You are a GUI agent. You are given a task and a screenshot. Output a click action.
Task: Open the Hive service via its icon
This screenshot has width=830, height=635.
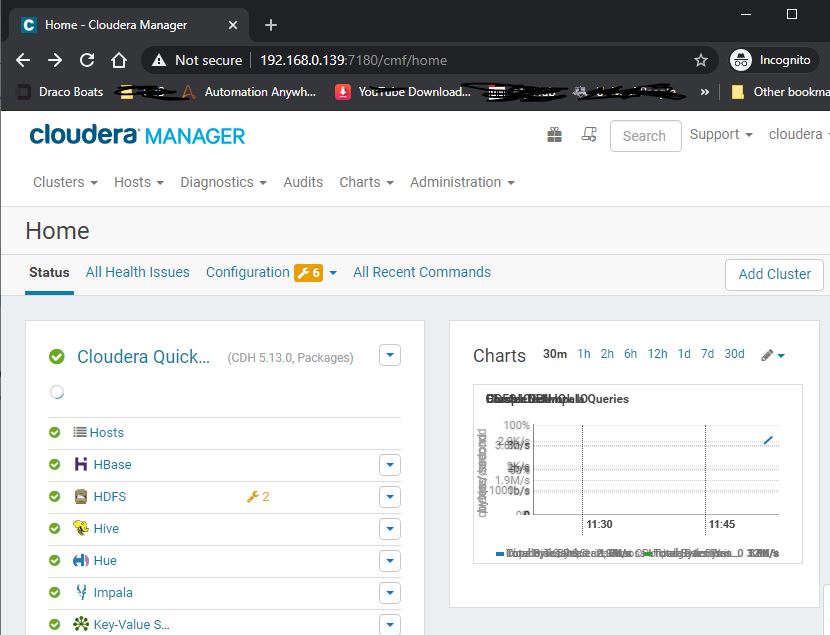[80, 528]
